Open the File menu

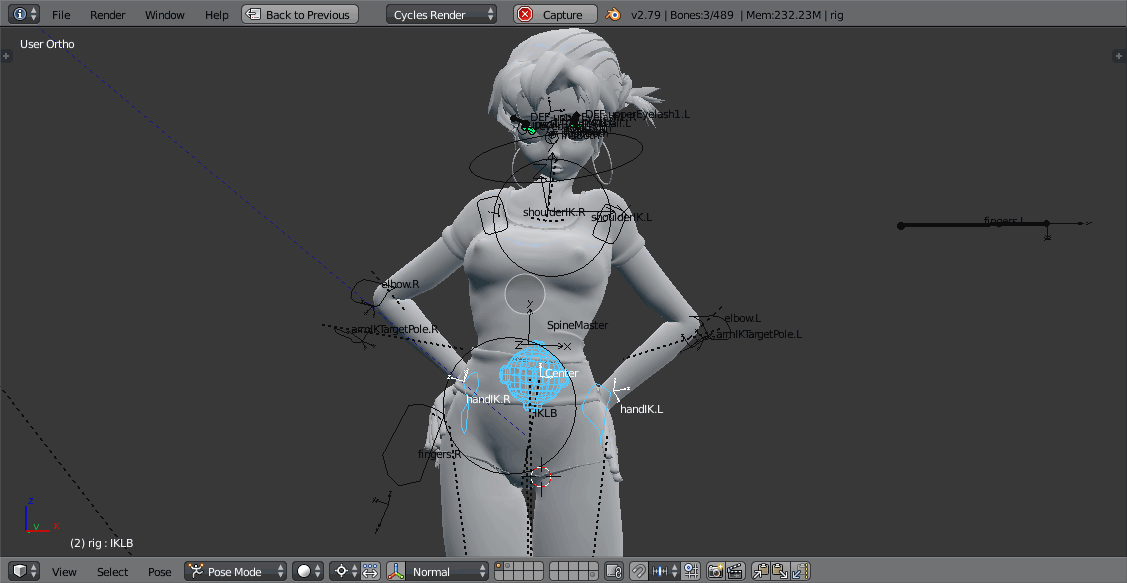click(x=61, y=15)
